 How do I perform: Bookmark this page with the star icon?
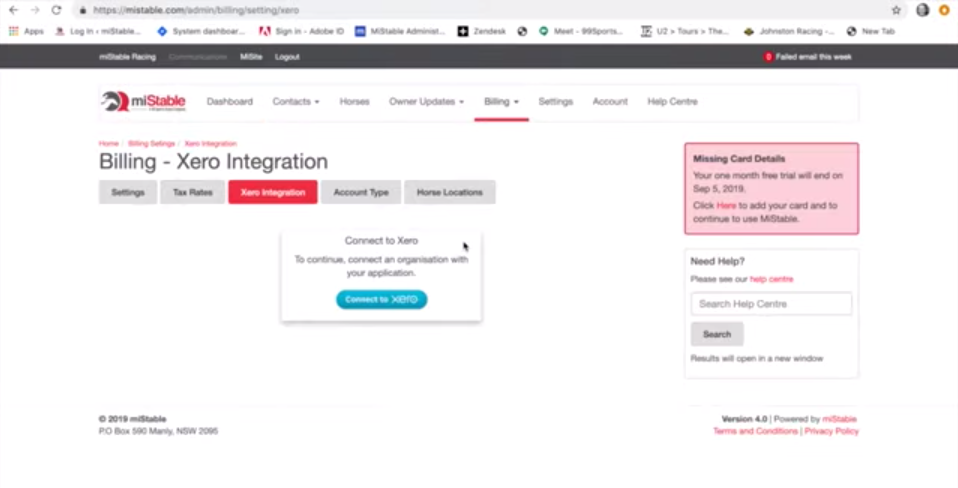pyautogui.click(x=896, y=10)
